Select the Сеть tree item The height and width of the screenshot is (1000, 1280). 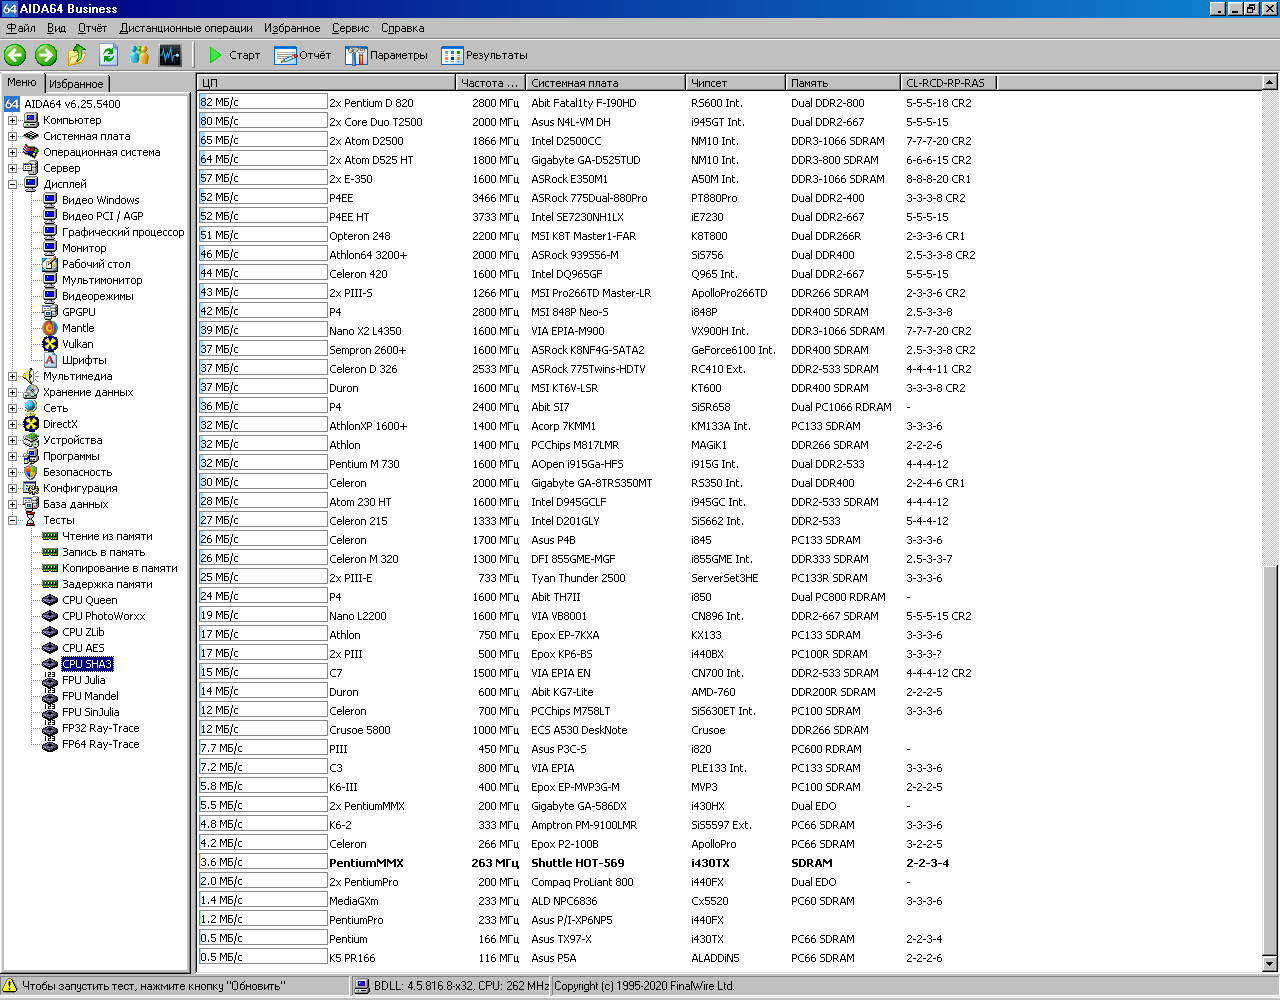point(56,408)
